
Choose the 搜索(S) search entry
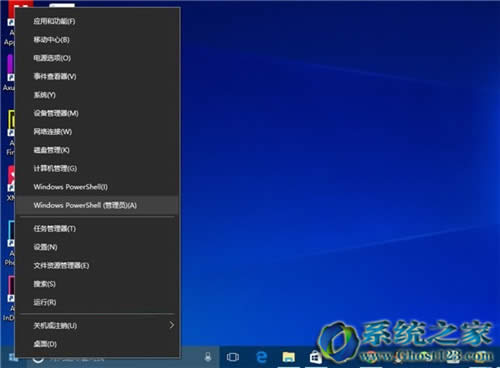(x=97, y=284)
